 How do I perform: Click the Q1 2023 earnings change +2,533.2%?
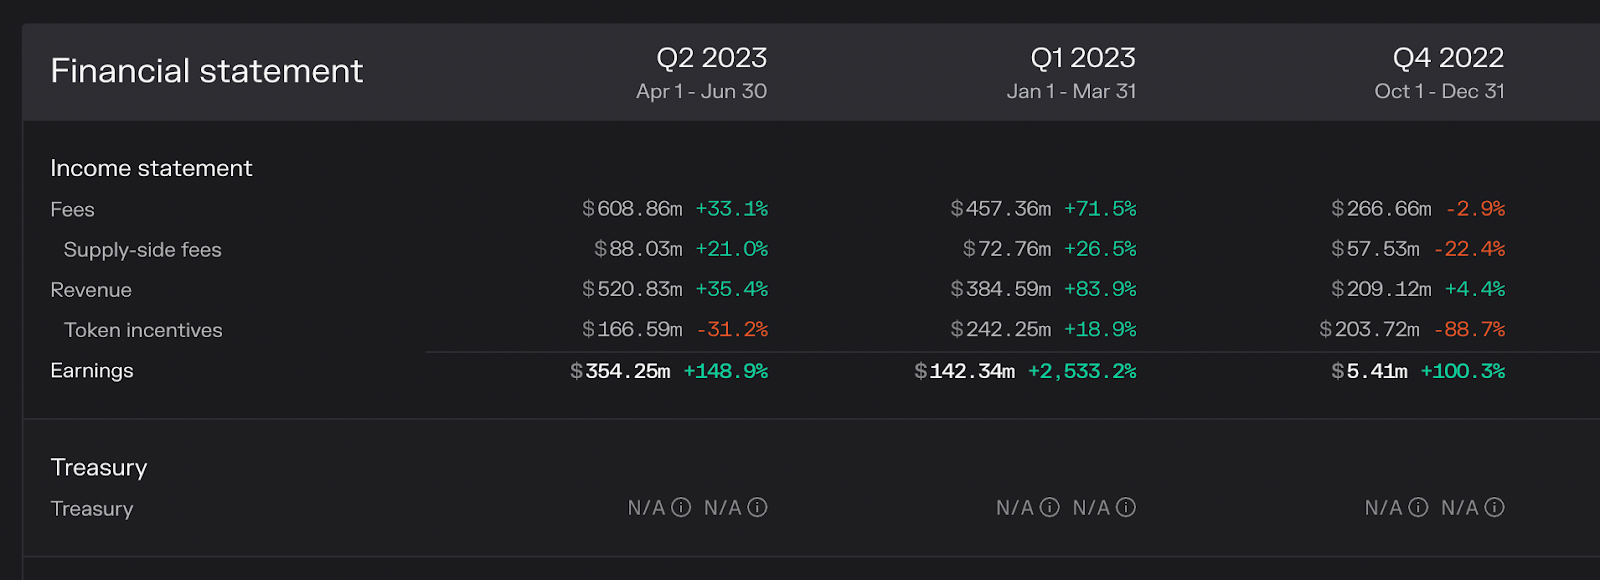tap(1082, 371)
